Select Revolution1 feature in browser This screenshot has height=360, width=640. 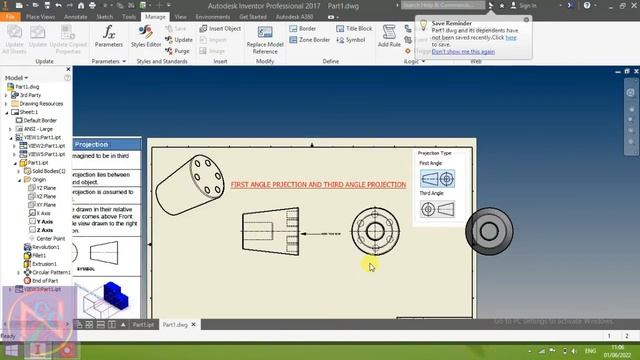[x=42, y=247]
